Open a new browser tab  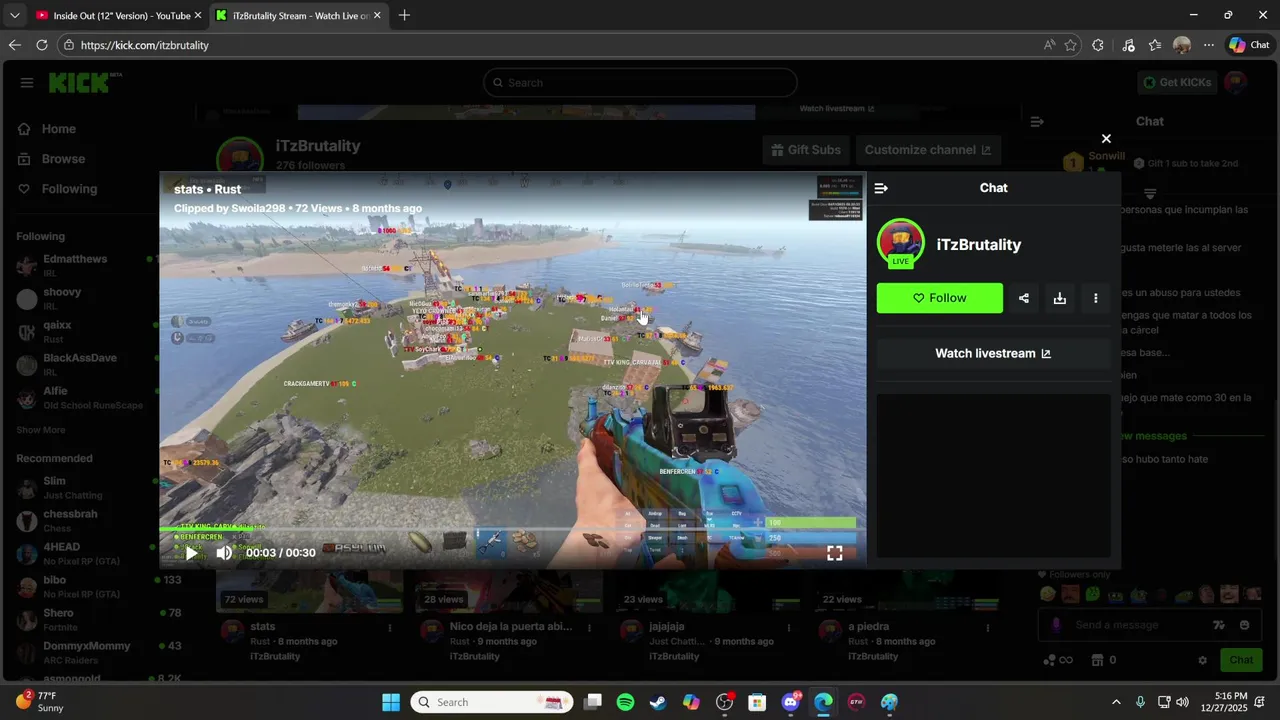tap(404, 16)
